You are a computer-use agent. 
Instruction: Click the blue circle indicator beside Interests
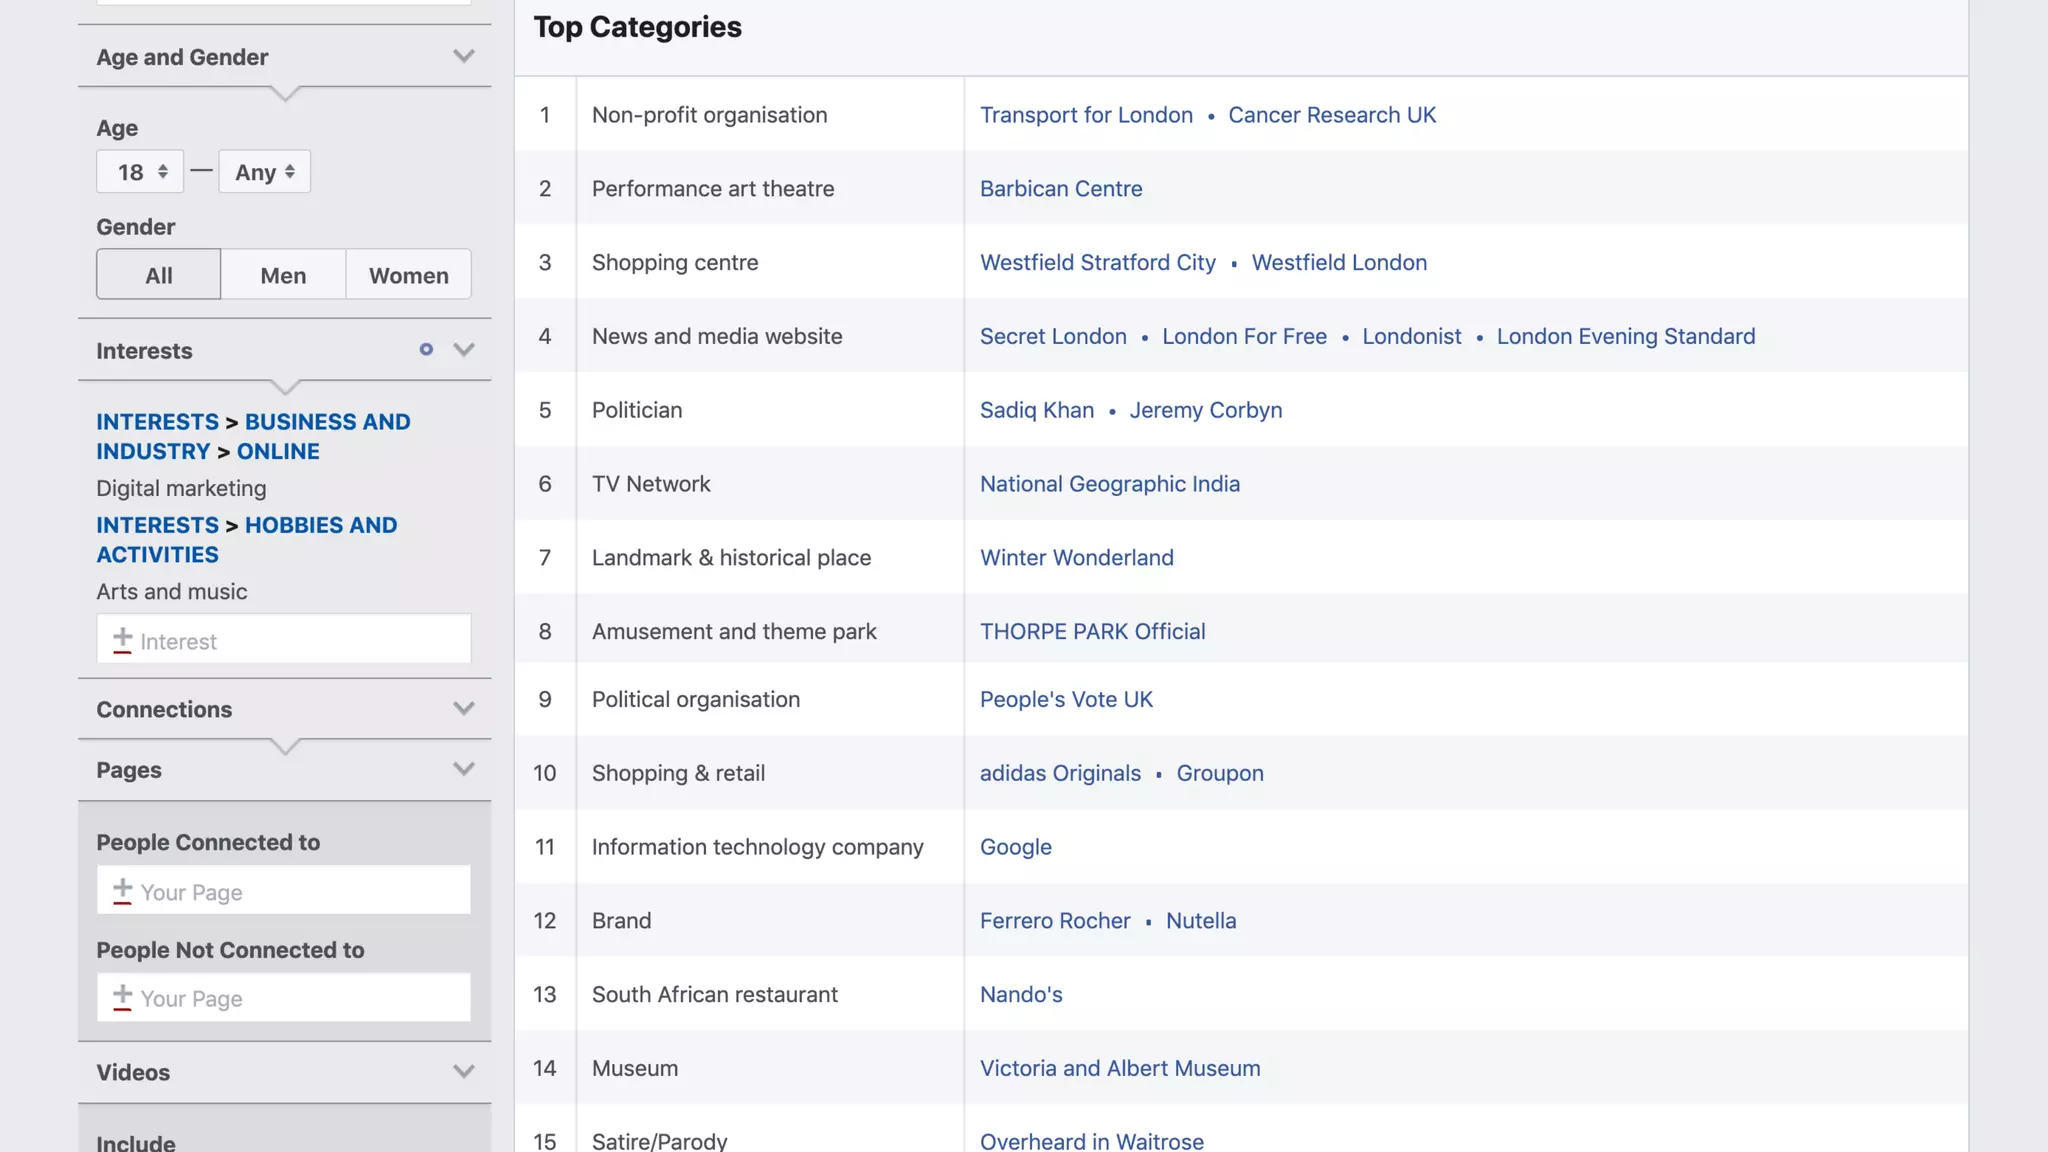point(426,350)
